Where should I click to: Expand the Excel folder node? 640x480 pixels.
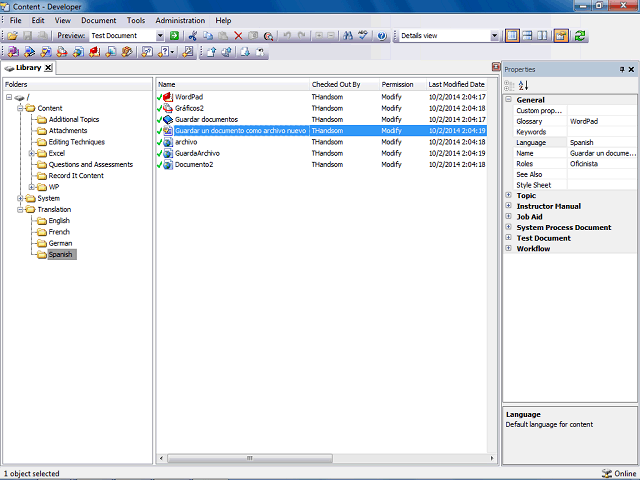coord(31,153)
